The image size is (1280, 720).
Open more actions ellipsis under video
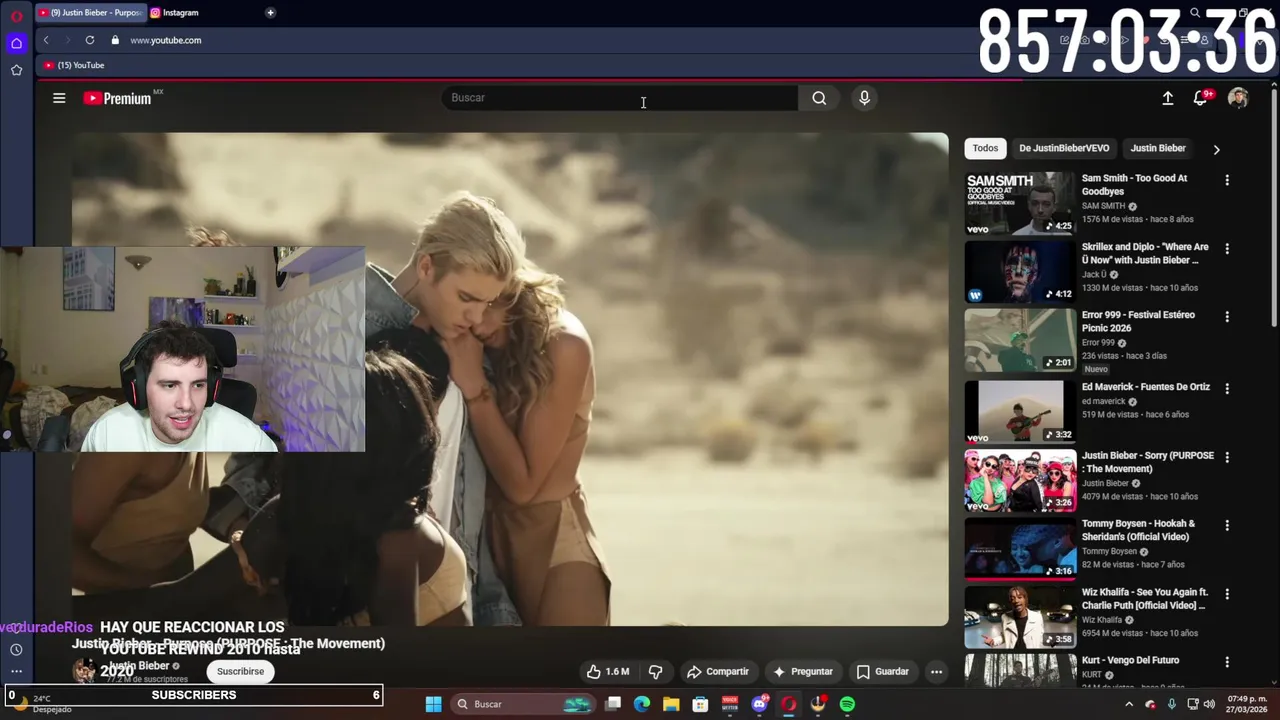pos(936,672)
